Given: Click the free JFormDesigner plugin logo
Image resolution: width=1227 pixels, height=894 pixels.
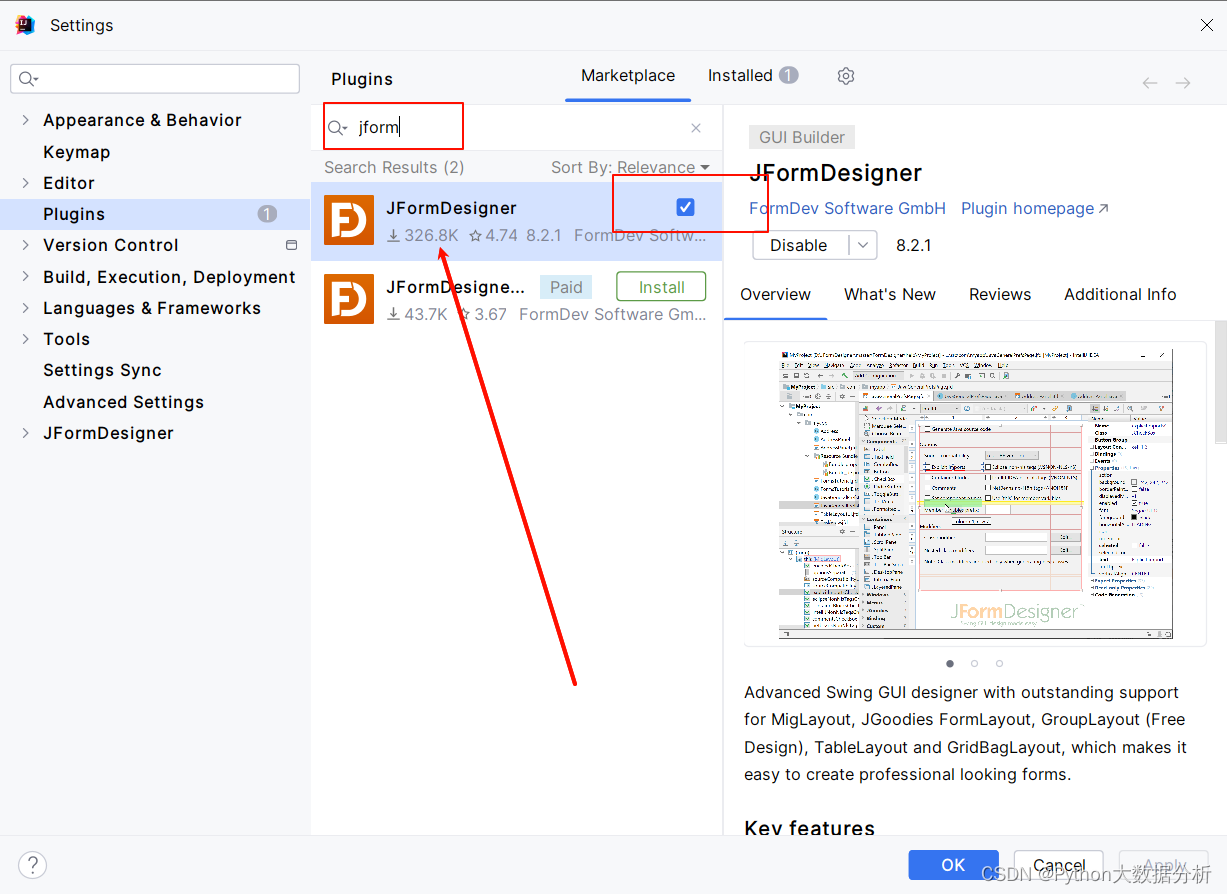Looking at the screenshot, I should [349, 221].
